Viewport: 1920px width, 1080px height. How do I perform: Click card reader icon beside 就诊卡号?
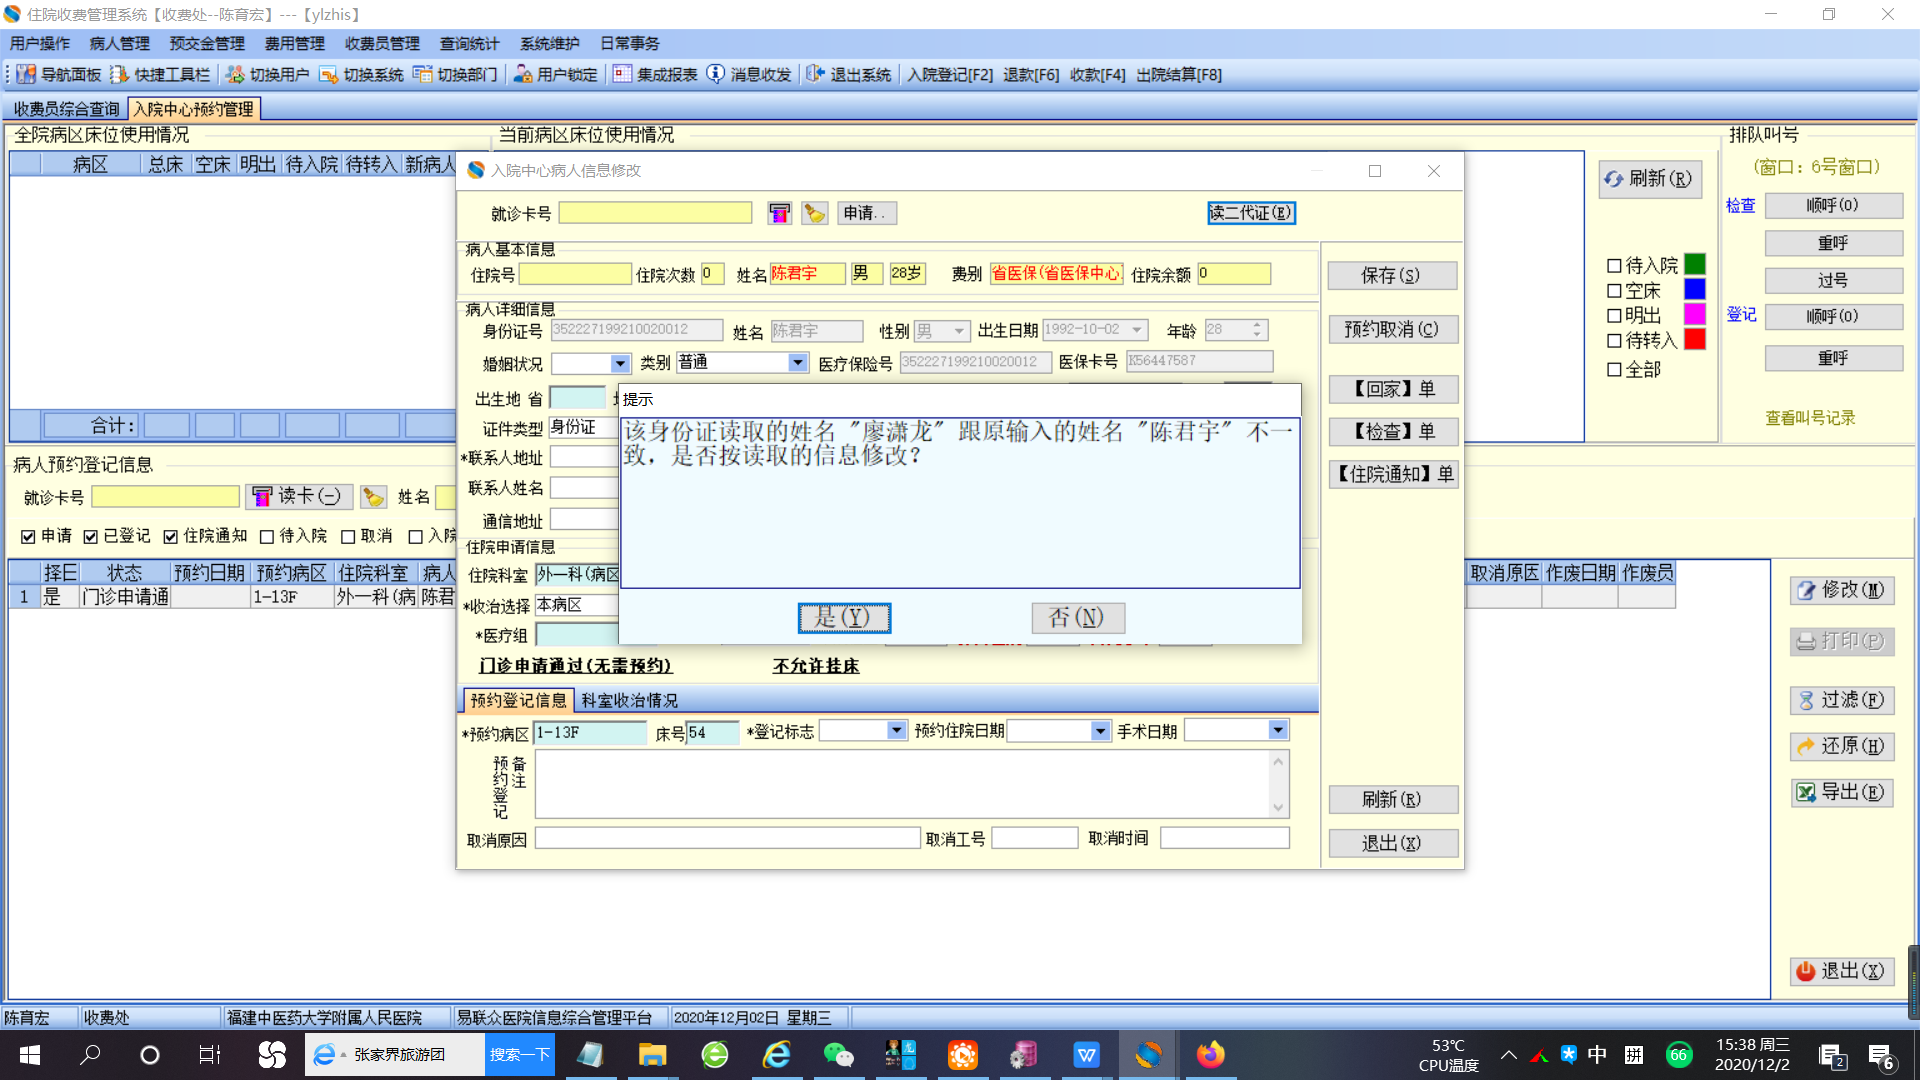point(779,213)
